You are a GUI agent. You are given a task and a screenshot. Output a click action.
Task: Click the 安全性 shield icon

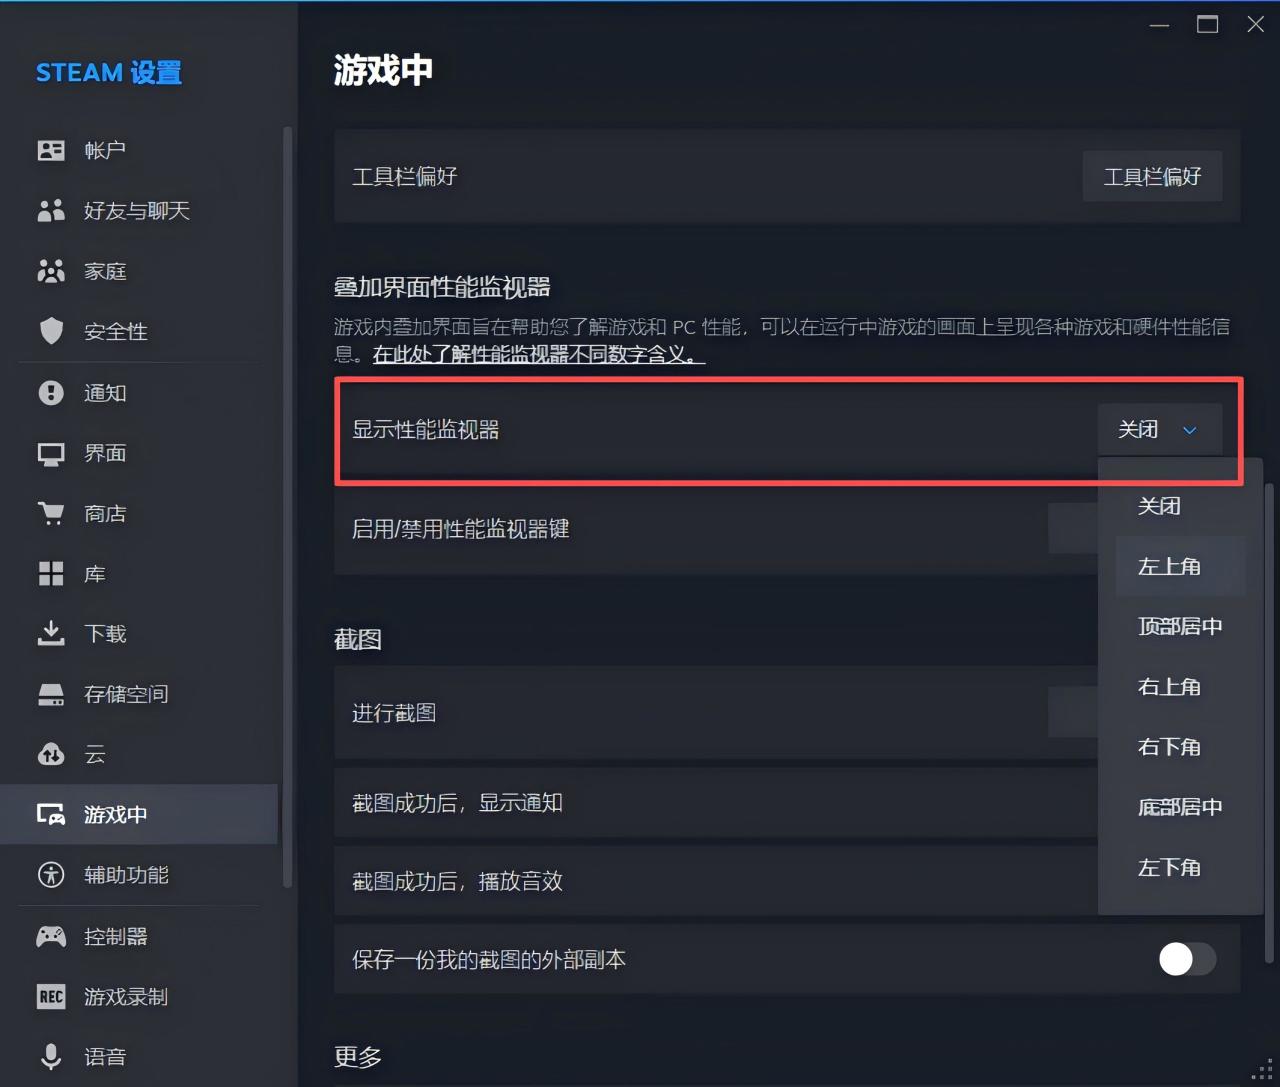pyautogui.click(x=51, y=331)
